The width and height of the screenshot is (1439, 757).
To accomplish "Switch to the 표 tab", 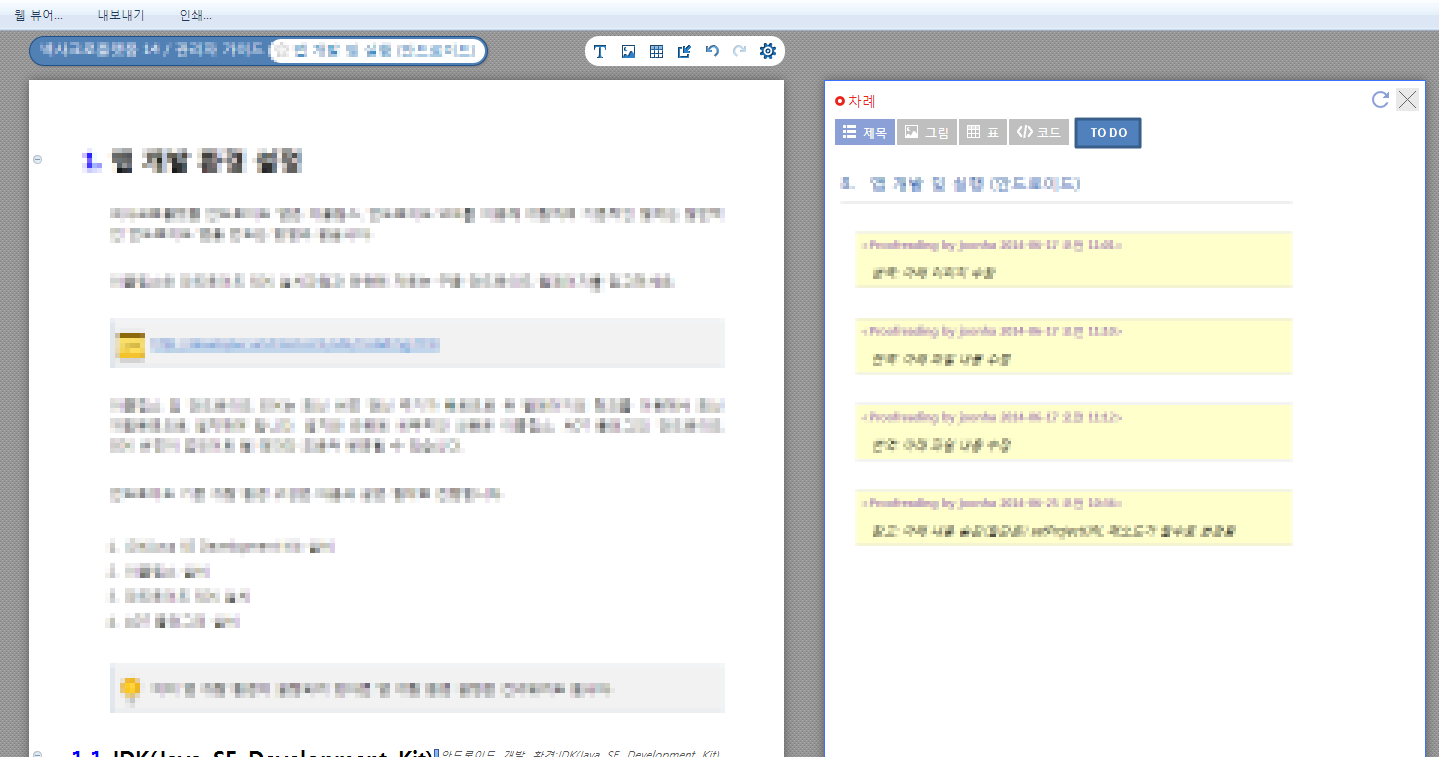I will [983, 132].
